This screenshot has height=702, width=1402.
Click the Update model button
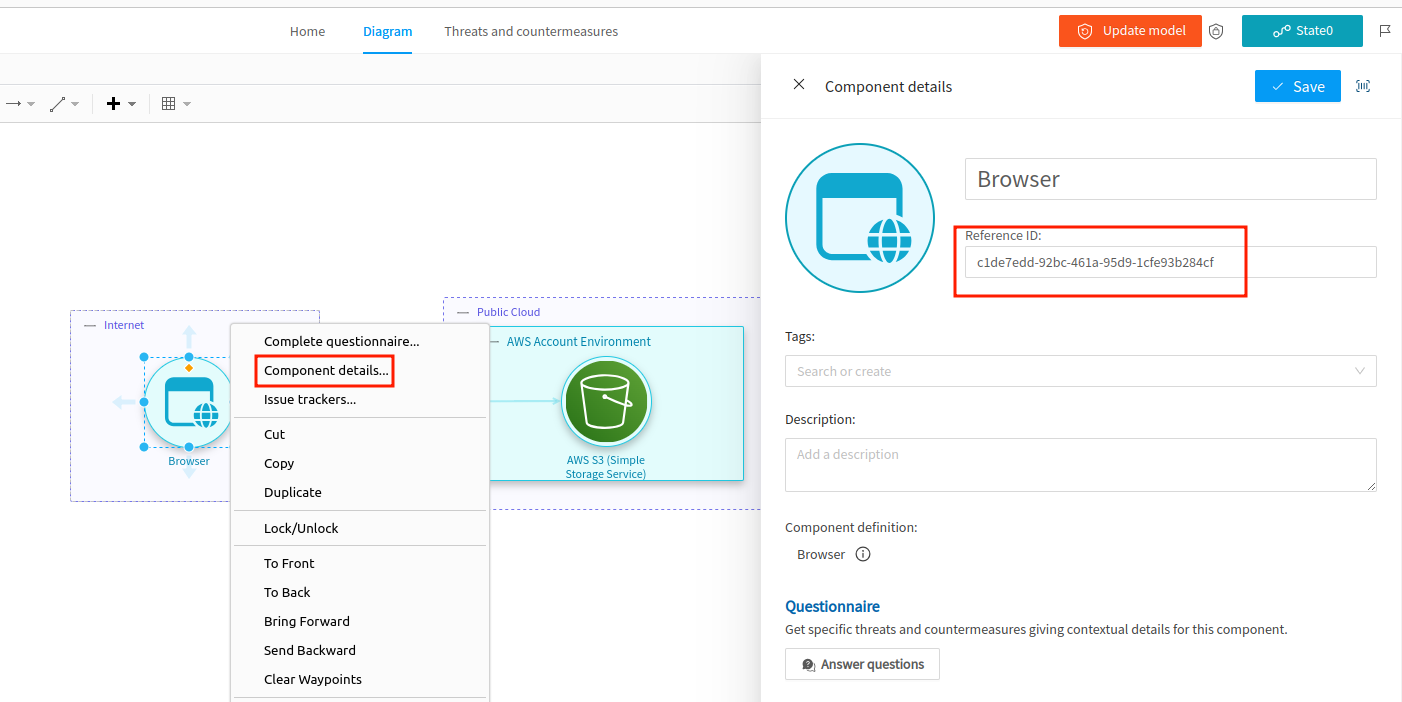coord(1130,31)
